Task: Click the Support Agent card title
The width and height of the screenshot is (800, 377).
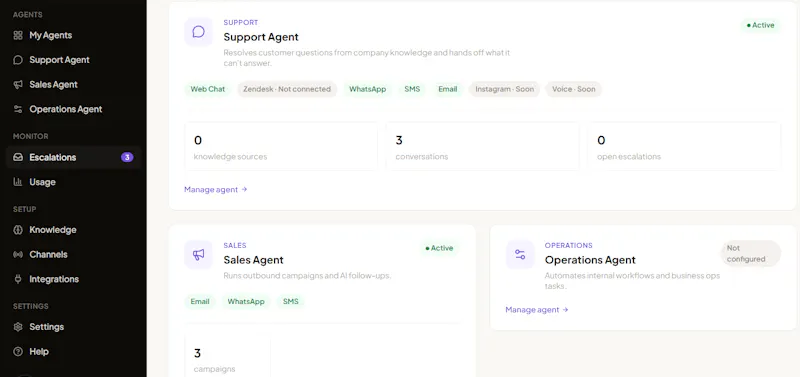Action: coord(261,37)
